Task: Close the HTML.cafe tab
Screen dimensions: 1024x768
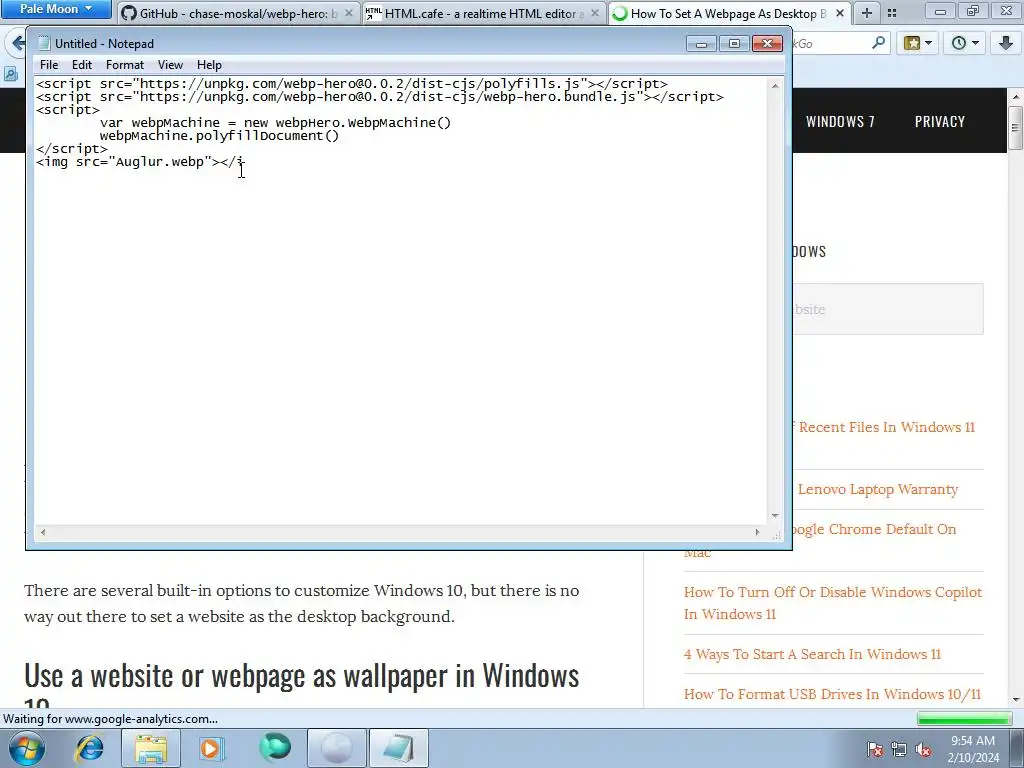Action: pyautogui.click(x=594, y=13)
